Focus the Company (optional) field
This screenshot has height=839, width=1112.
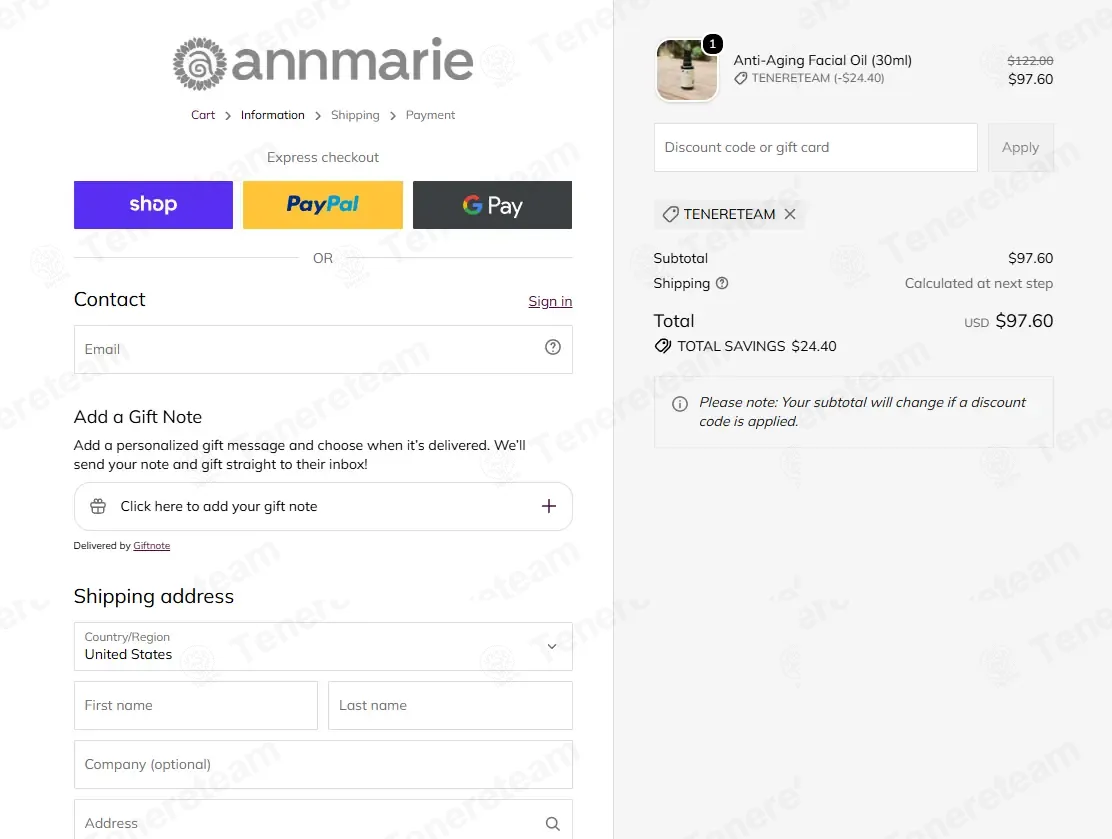tap(323, 764)
